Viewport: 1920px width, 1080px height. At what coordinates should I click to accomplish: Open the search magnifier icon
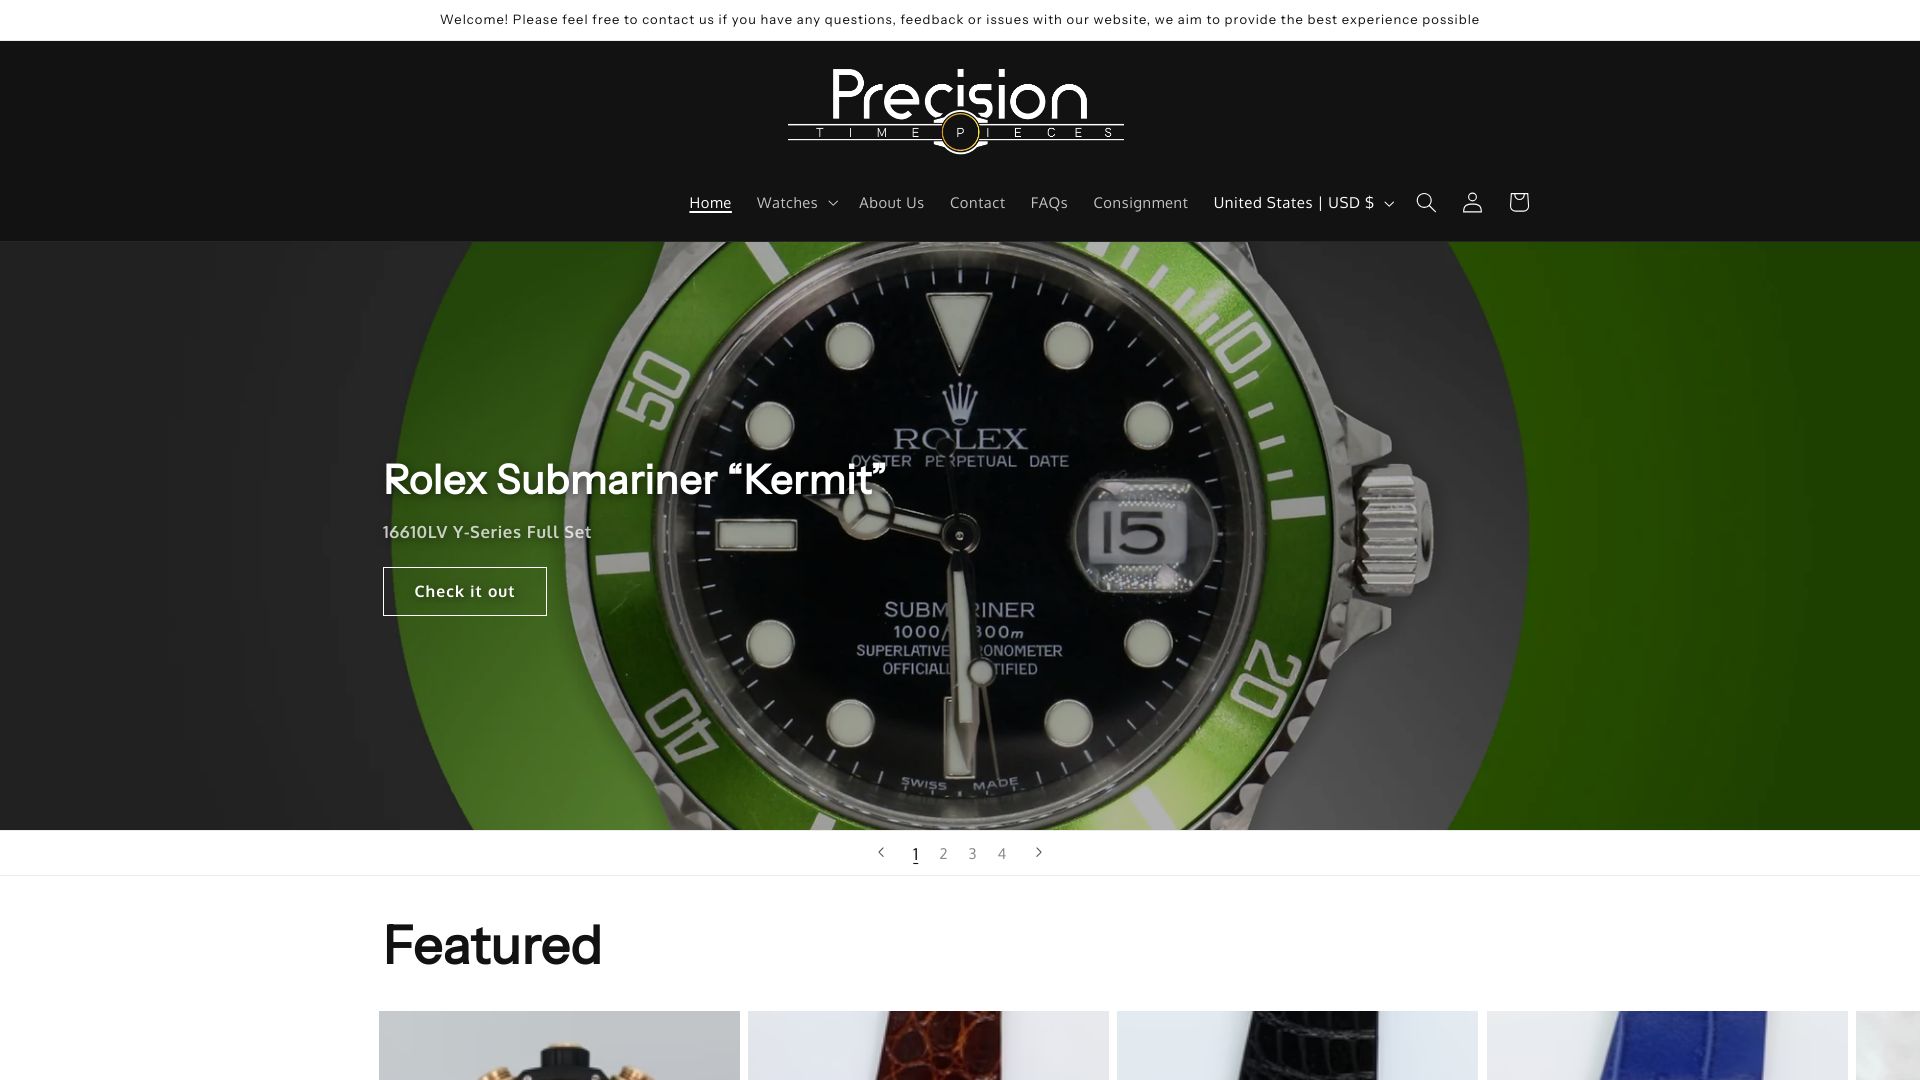point(1426,203)
